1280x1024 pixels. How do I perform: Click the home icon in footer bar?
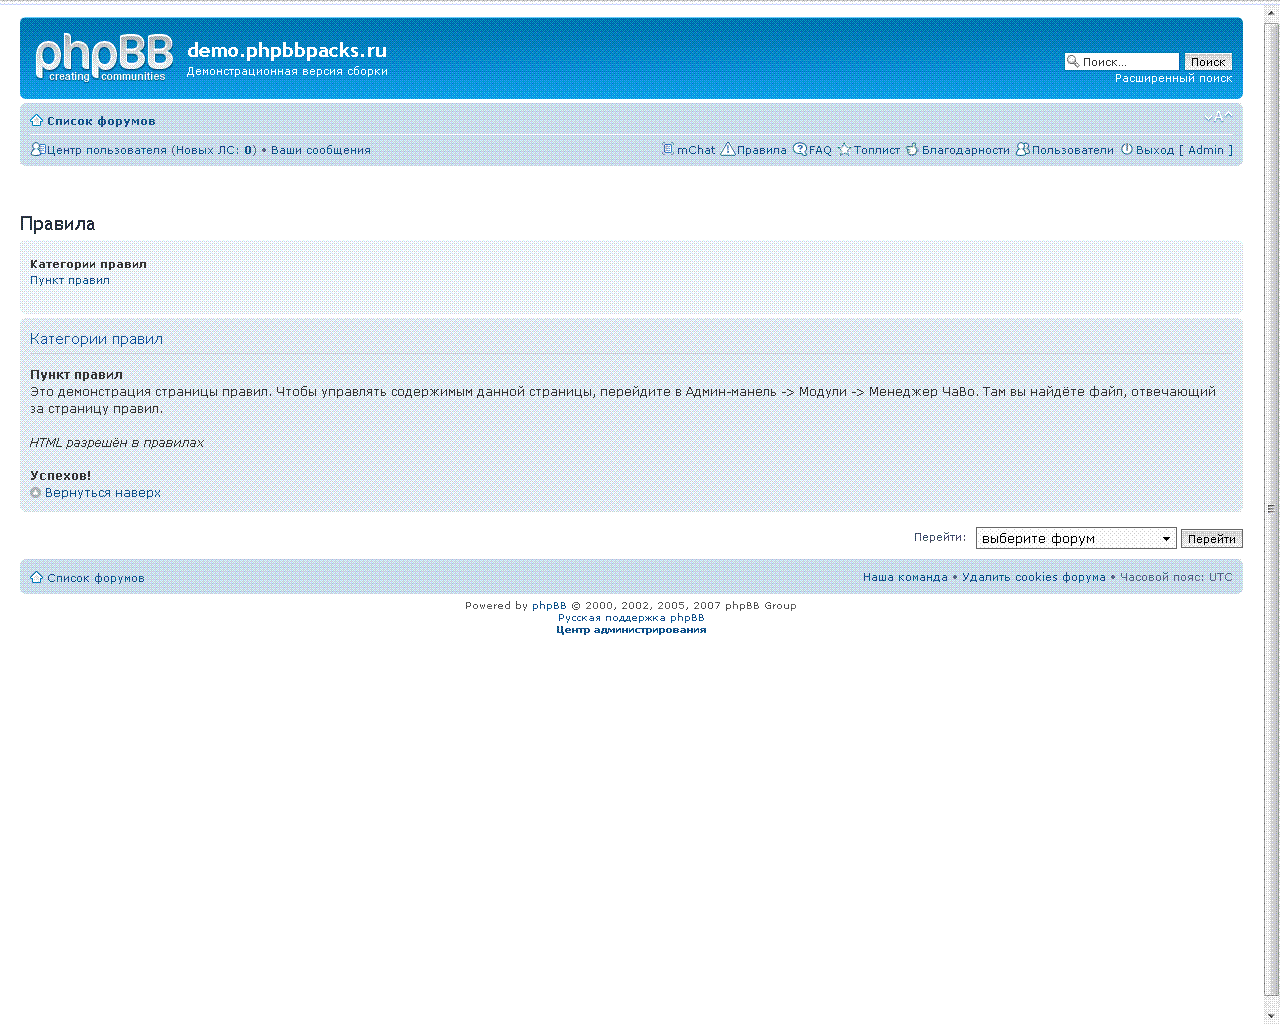(37, 578)
